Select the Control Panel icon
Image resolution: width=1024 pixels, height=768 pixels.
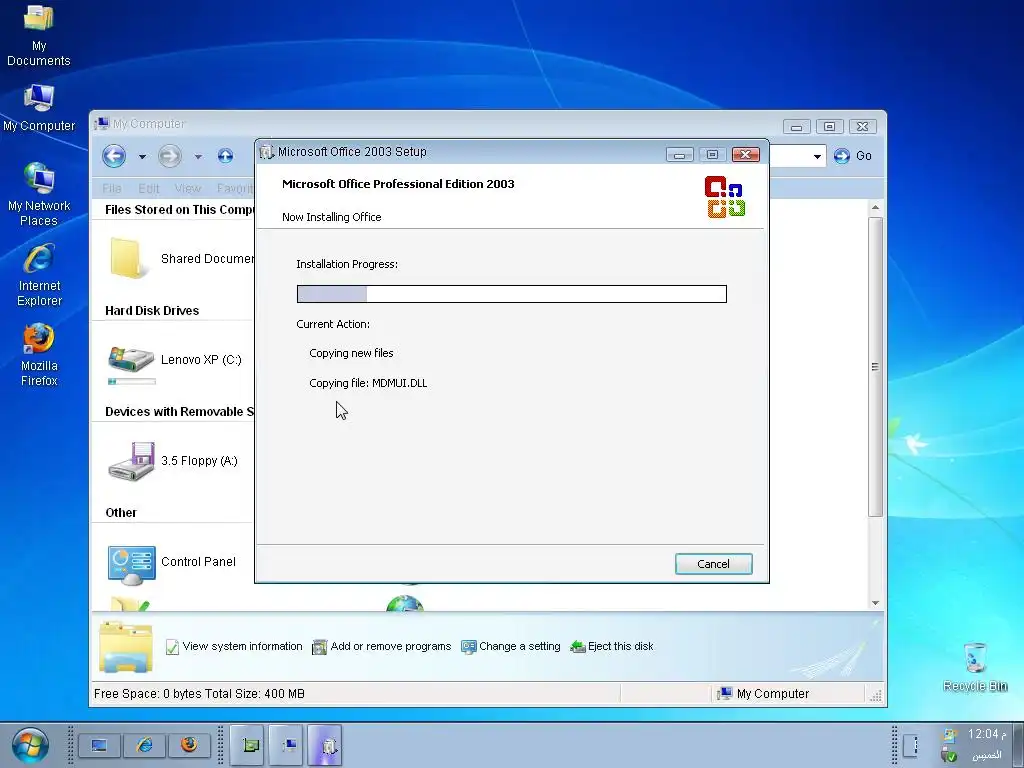[x=132, y=565]
